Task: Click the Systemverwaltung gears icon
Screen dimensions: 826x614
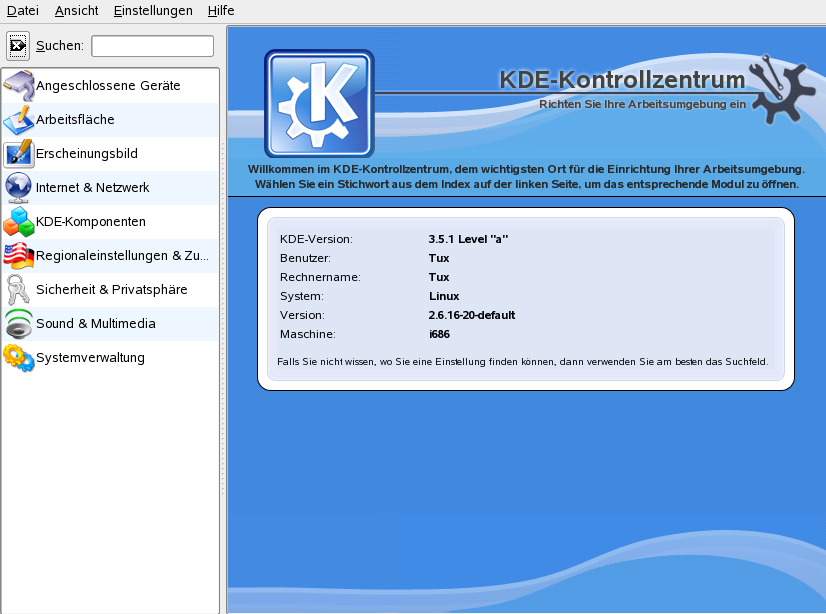Action: pyautogui.click(x=19, y=358)
